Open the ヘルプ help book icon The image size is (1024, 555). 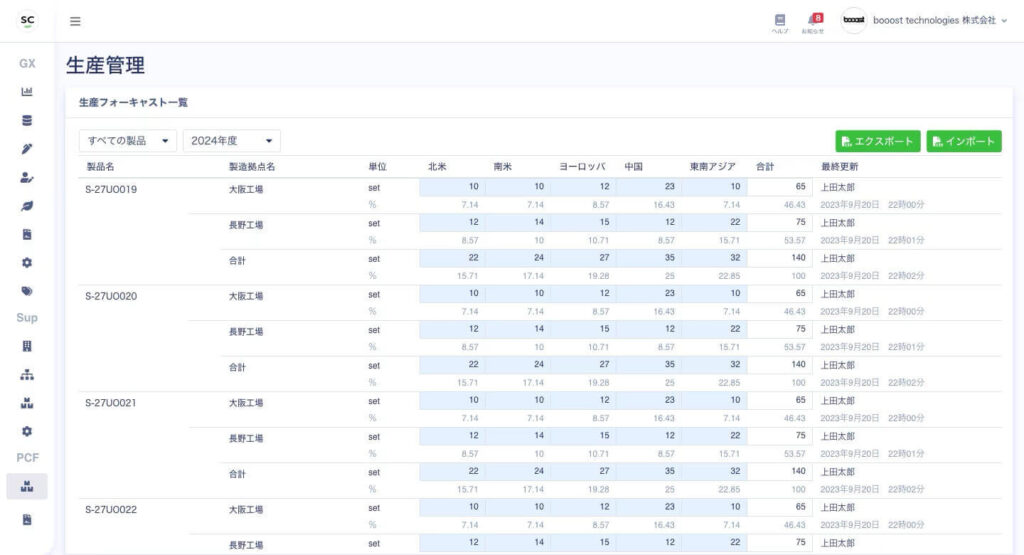click(x=780, y=22)
